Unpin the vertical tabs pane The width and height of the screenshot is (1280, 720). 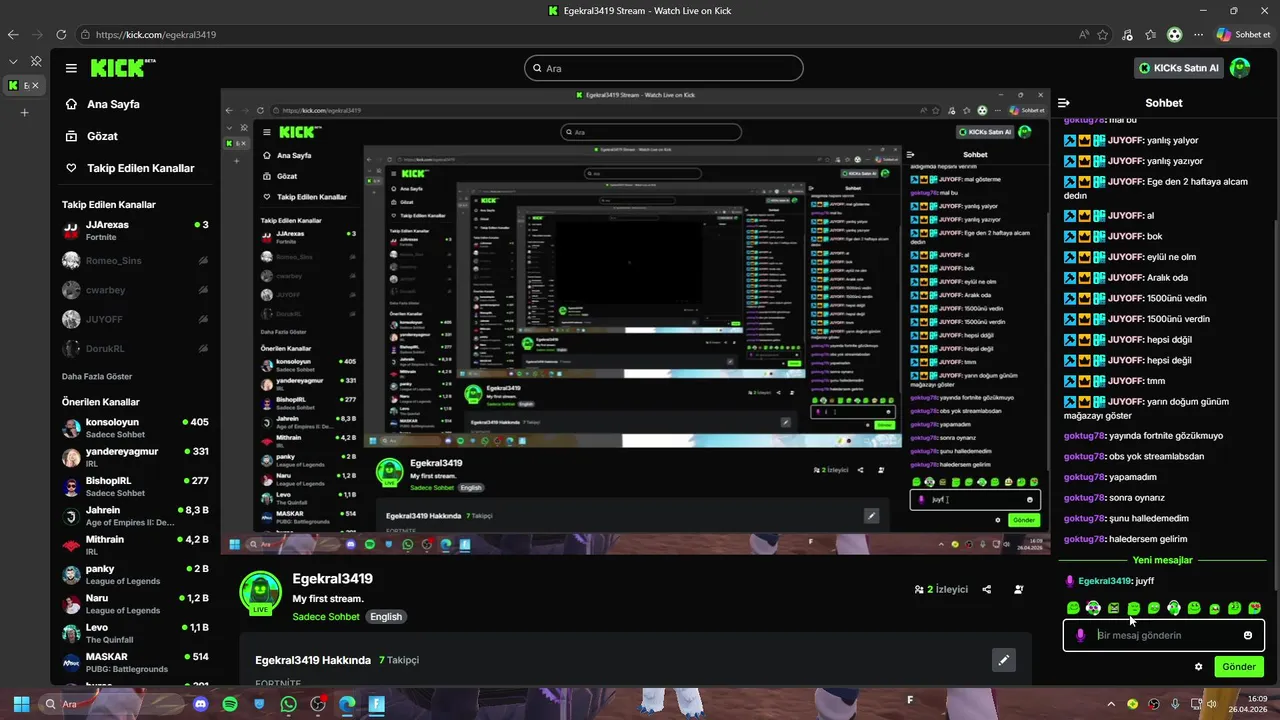coord(35,61)
